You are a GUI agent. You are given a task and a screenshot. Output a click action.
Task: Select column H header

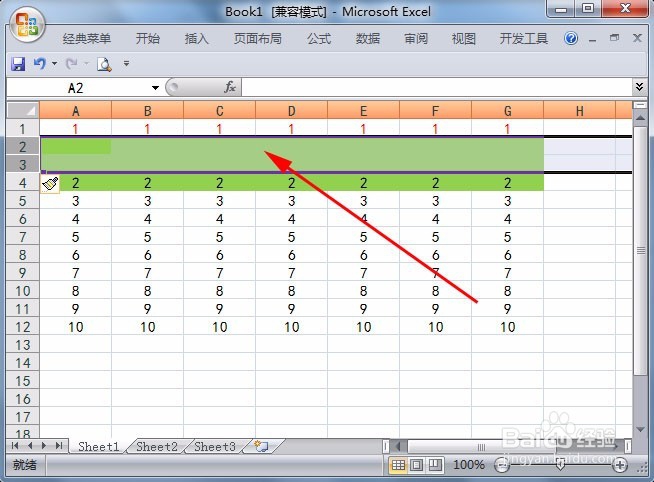point(580,110)
